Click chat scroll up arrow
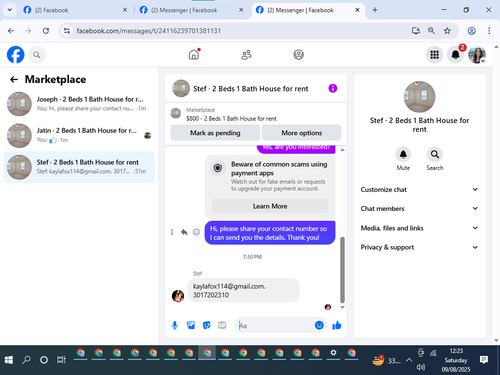 click(342, 150)
